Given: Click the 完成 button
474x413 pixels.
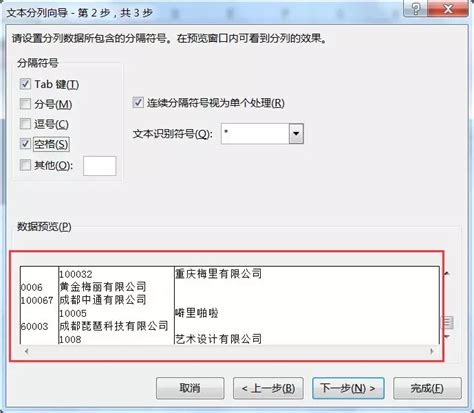Looking at the screenshot, I should [427, 388].
